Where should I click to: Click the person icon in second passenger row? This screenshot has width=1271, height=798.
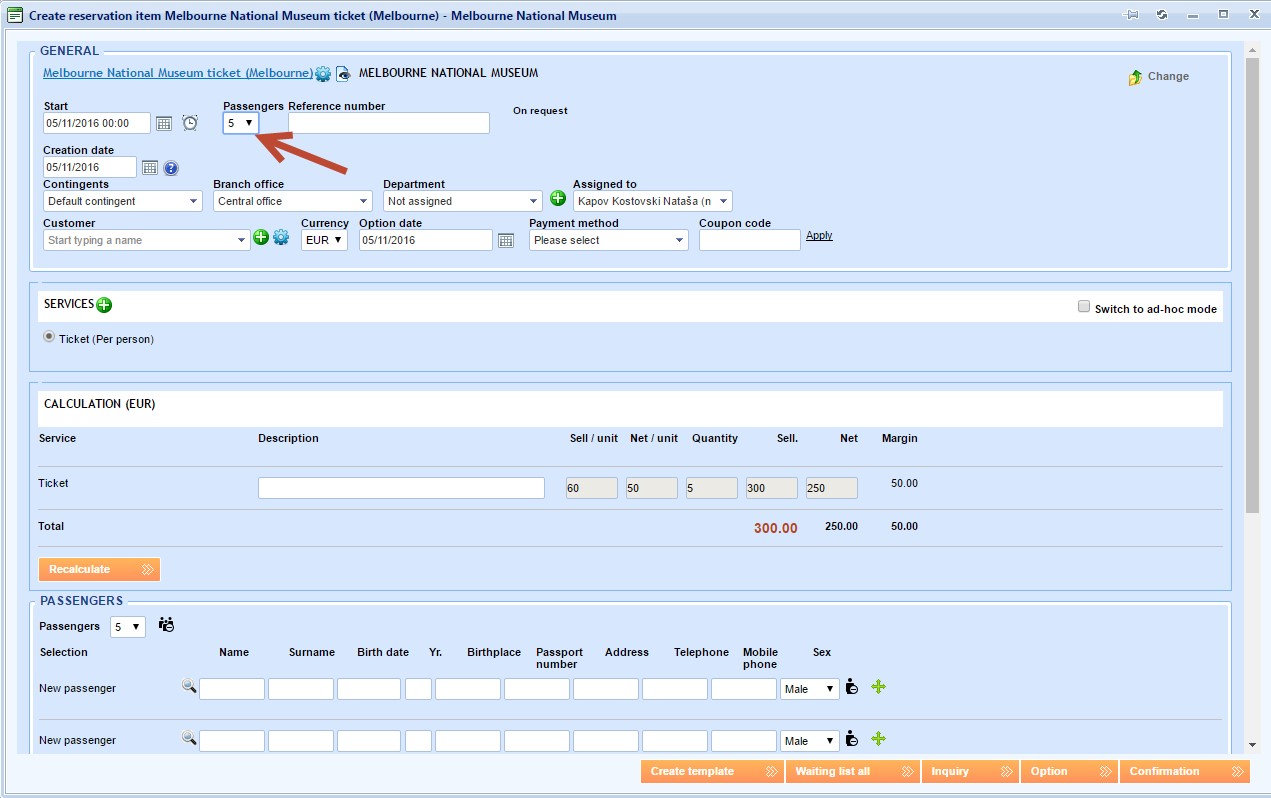(x=852, y=738)
